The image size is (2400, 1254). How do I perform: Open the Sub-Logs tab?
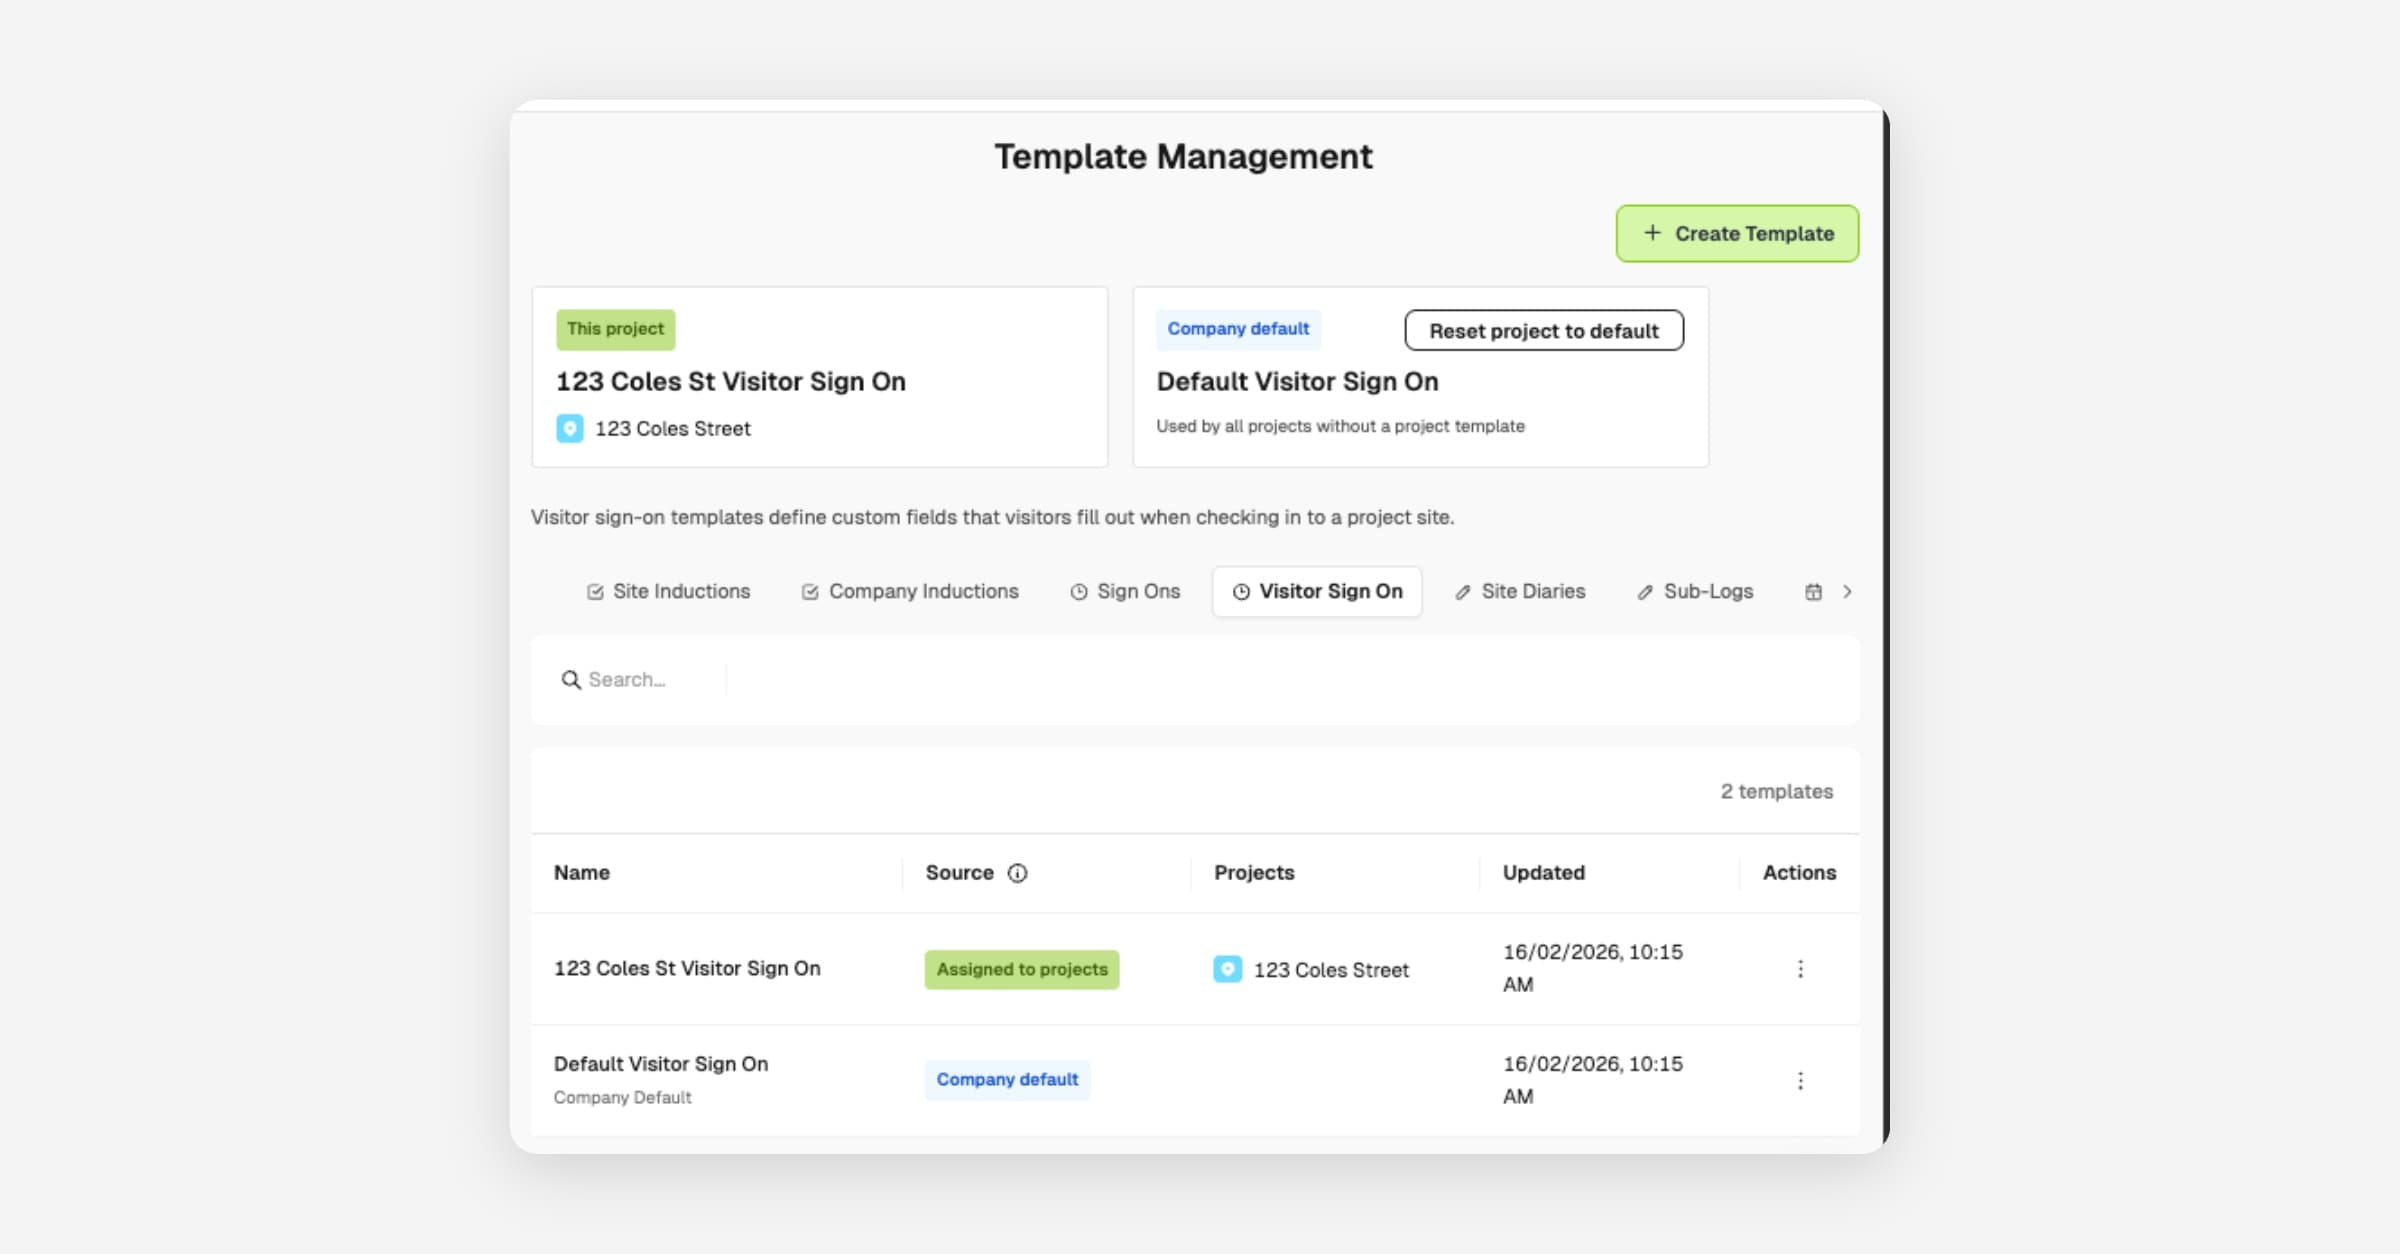tap(1695, 591)
